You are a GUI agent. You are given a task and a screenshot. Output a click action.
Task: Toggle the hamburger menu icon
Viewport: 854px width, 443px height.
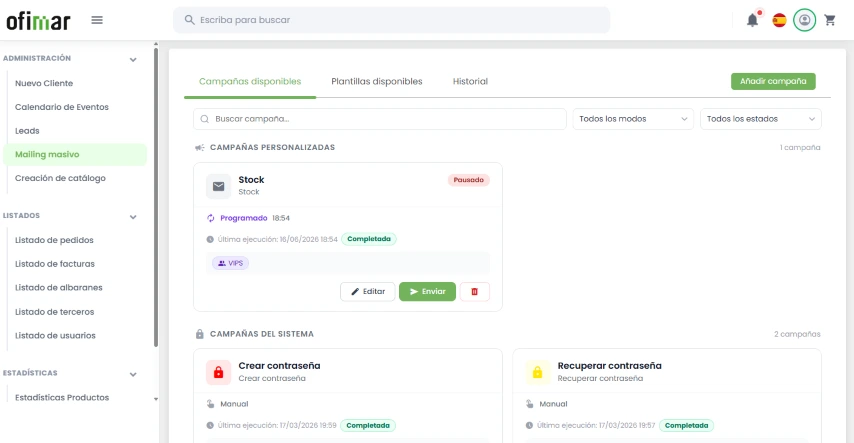click(97, 20)
